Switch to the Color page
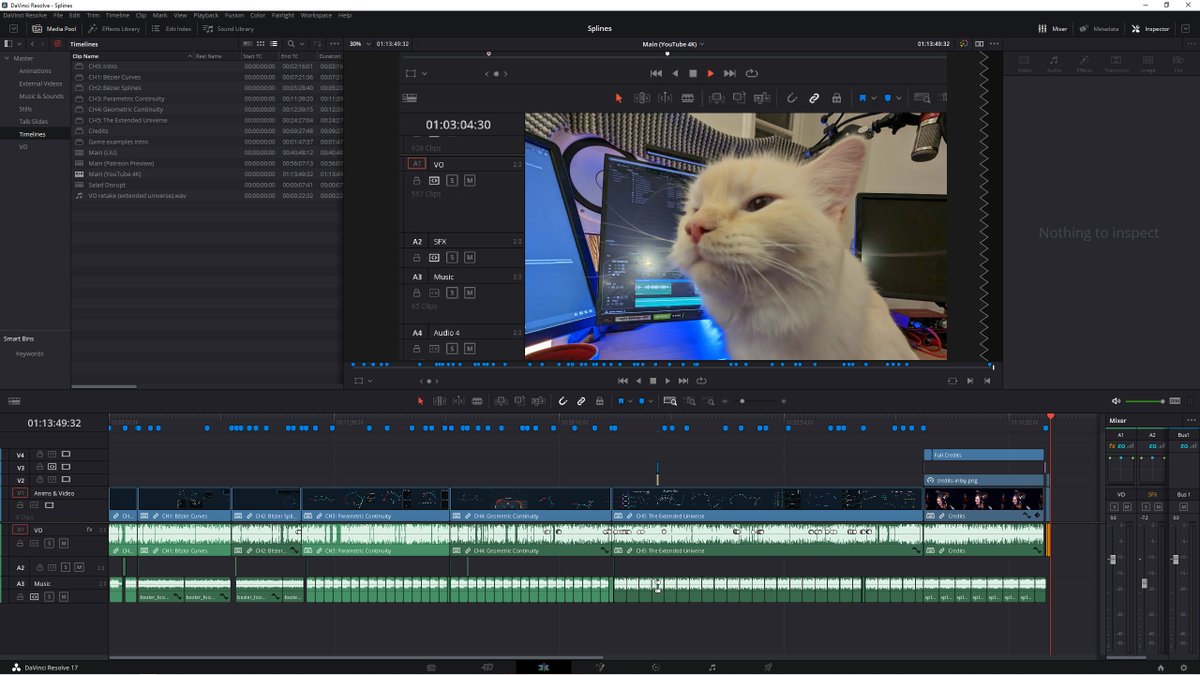 (x=656, y=665)
